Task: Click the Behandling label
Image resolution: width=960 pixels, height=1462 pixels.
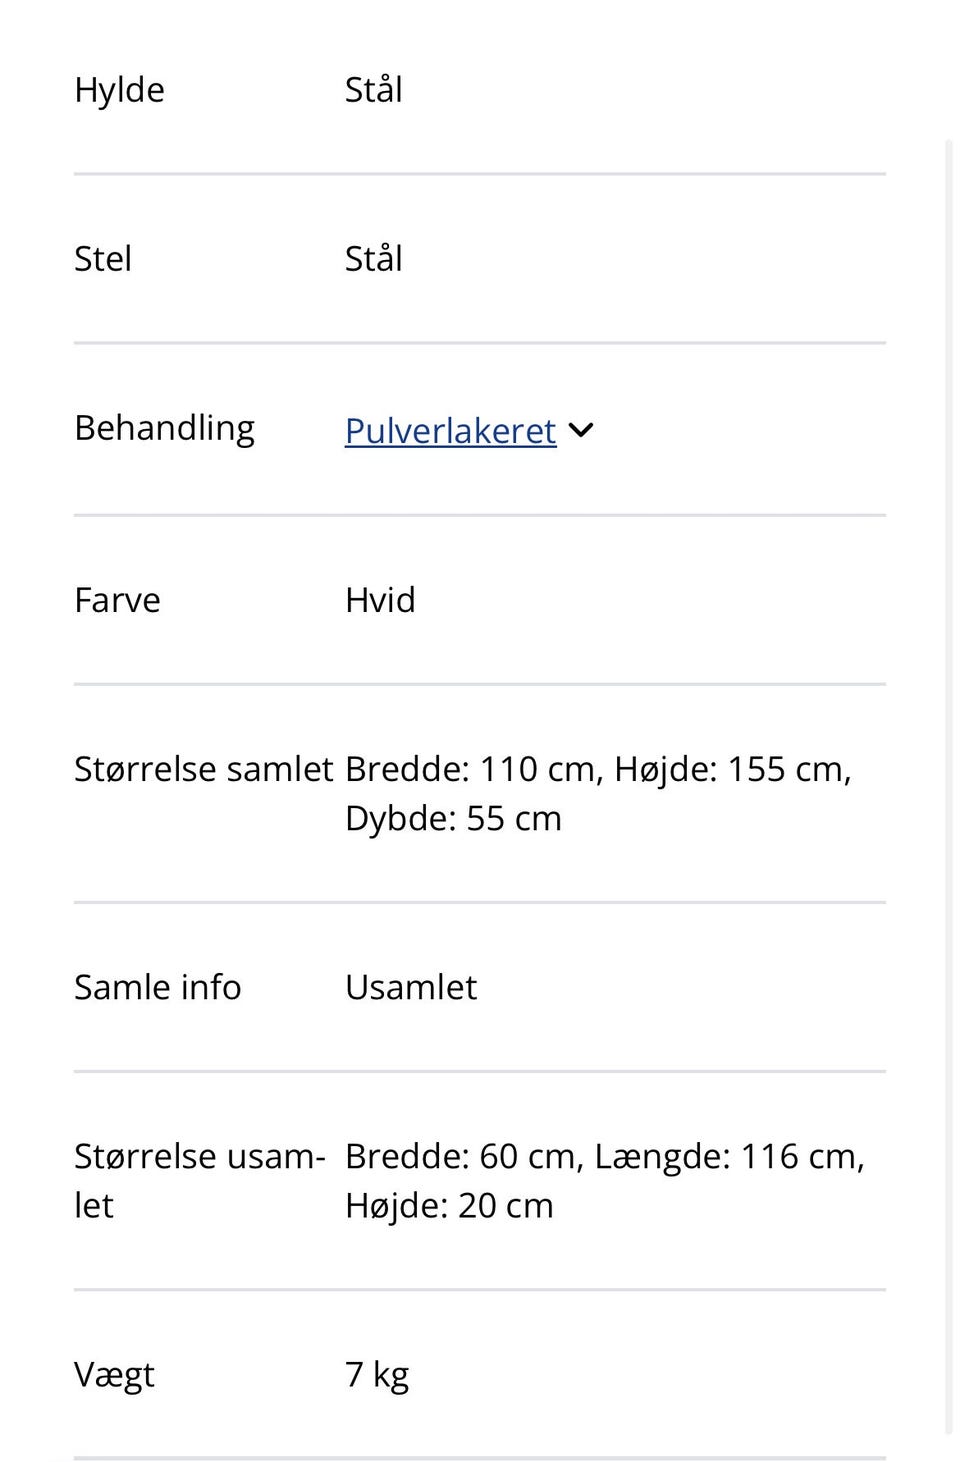Action: [x=164, y=427]
